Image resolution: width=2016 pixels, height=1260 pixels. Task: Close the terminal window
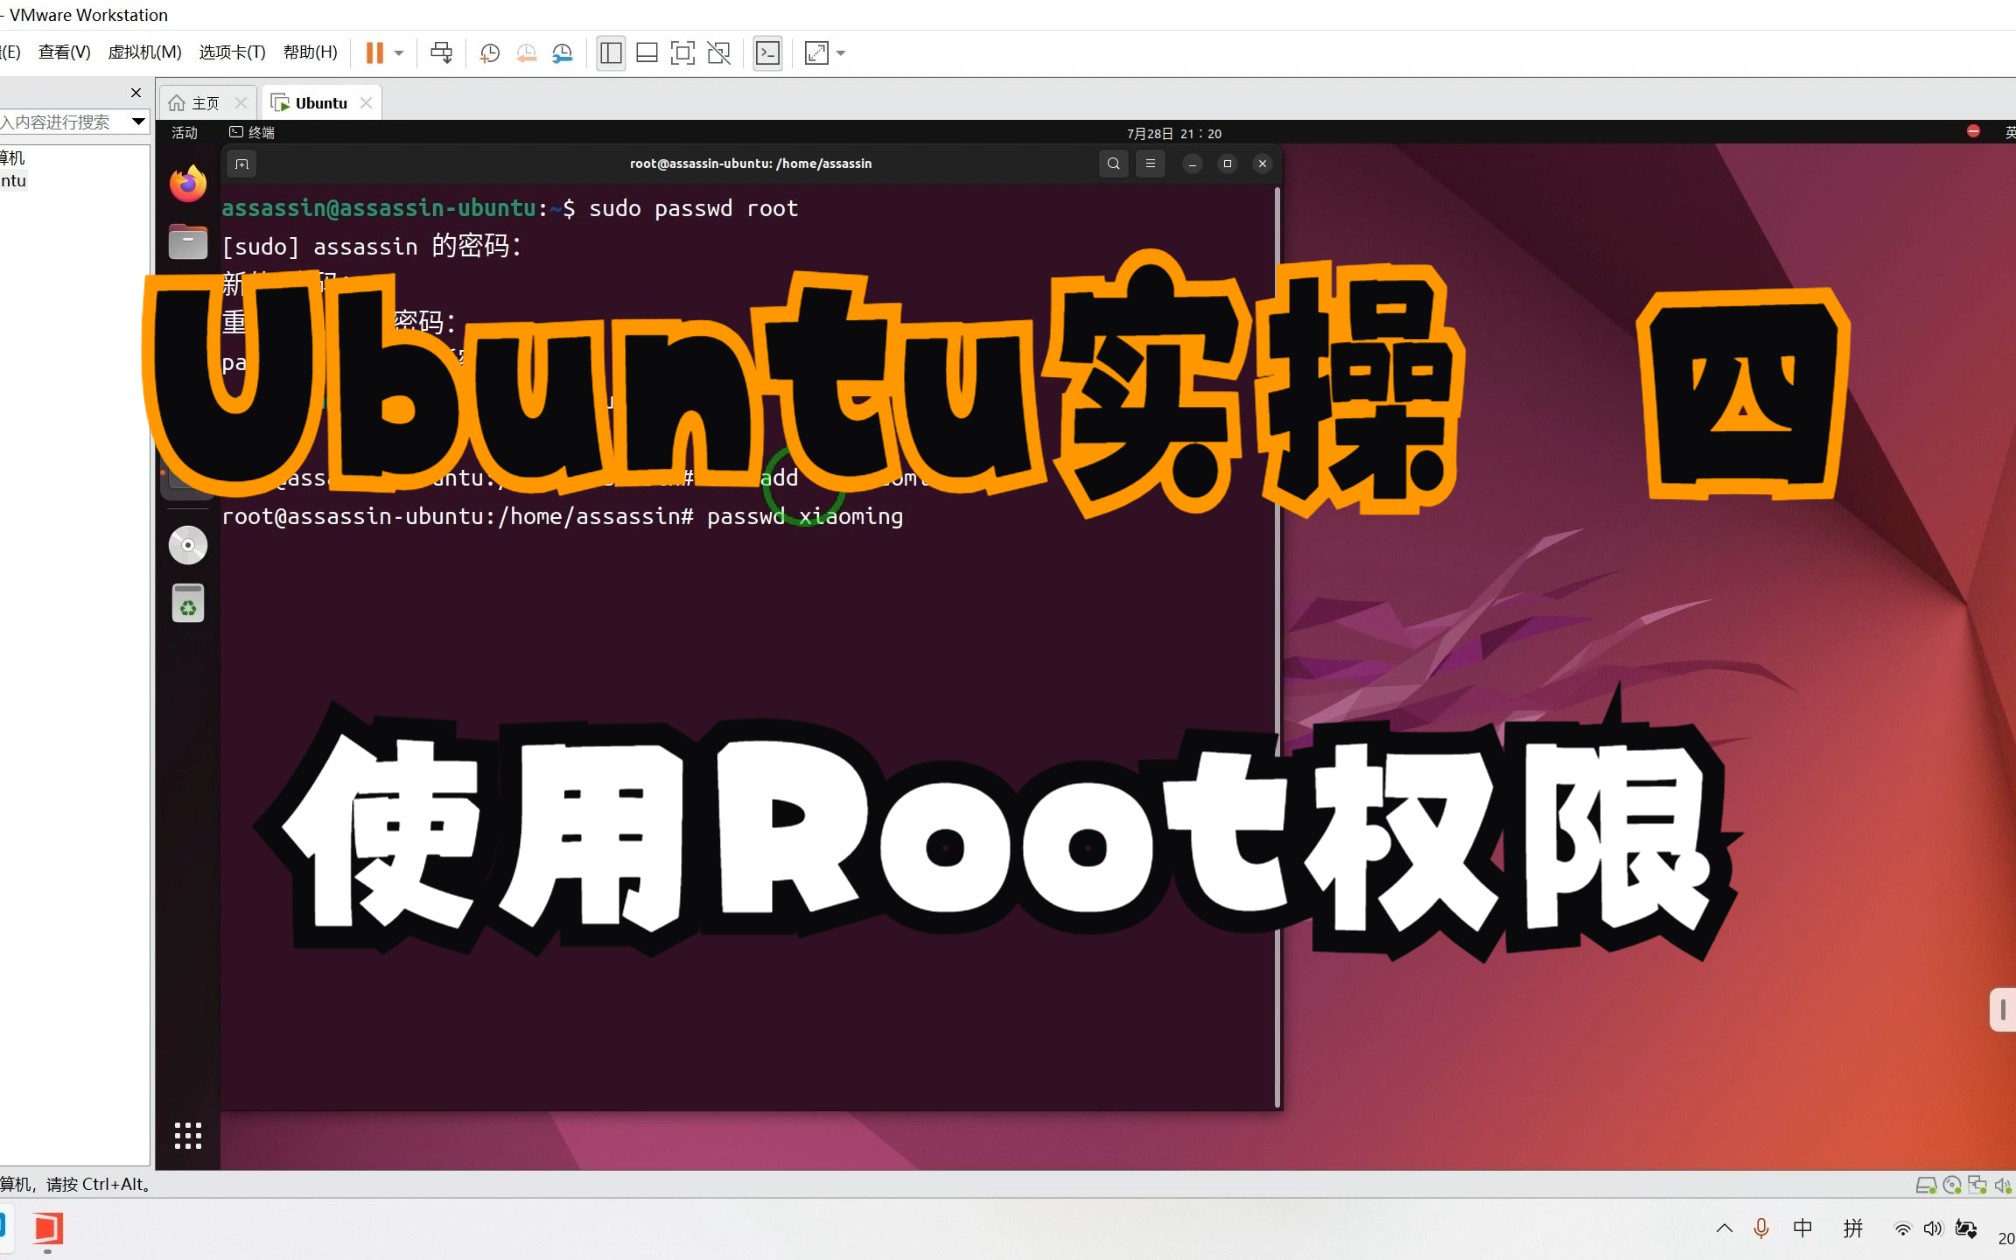[x=1262, y=164]
